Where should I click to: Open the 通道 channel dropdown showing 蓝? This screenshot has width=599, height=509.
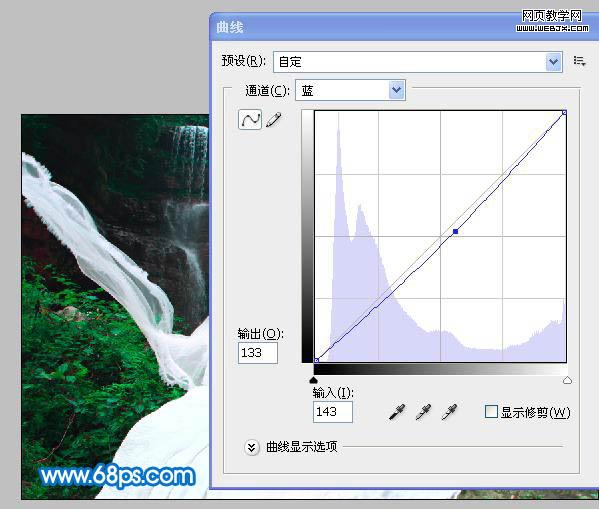(350, 90)
